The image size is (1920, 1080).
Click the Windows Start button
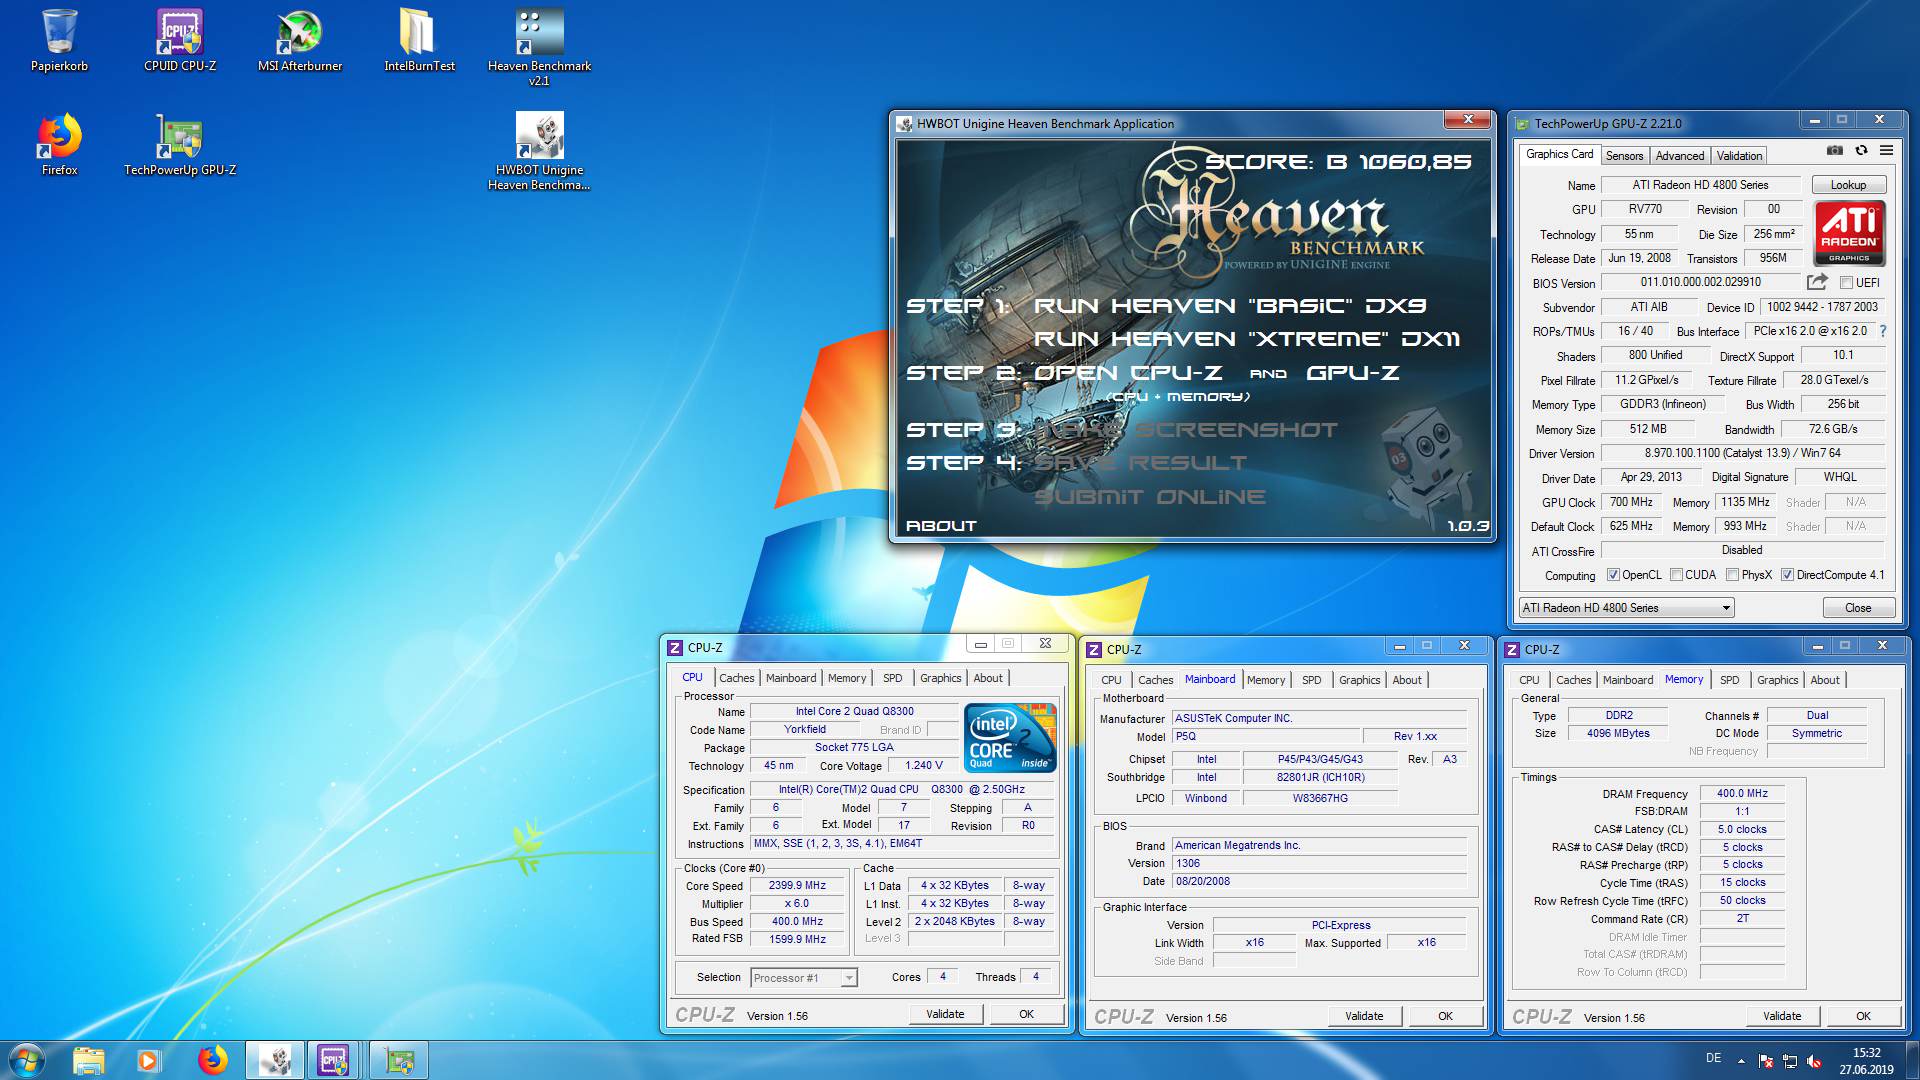coord(27,1060)
